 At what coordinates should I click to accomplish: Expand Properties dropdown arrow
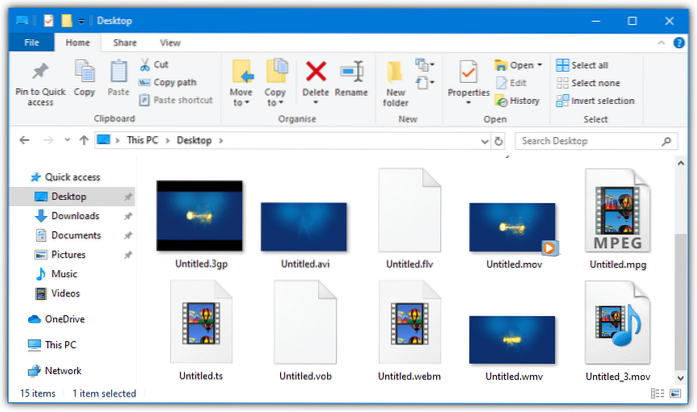pyautogui.click(x=468, y=103)
